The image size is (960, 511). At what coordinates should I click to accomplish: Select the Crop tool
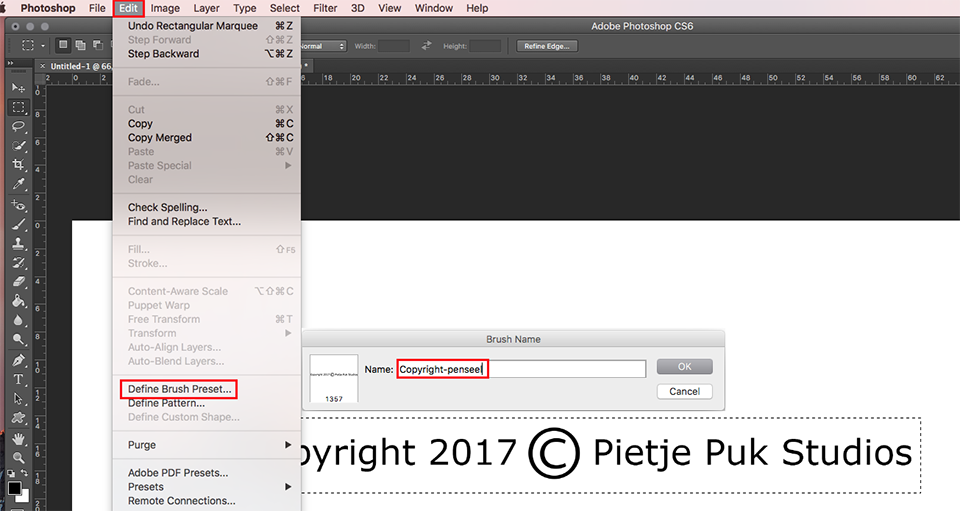point(18,165)
